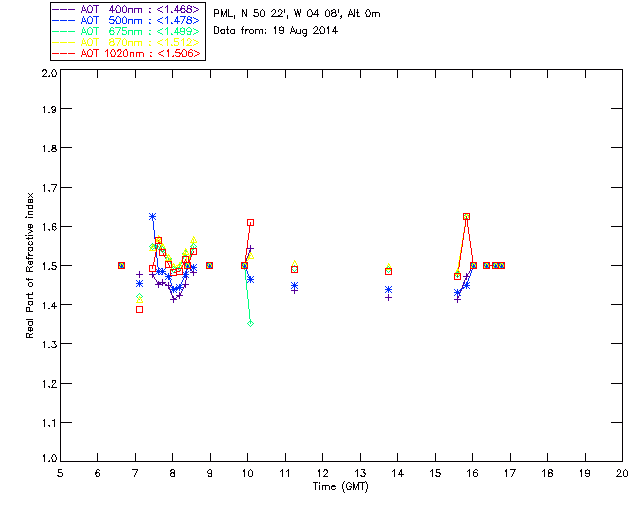
Task: Click the red square point at 1.61 just after 10 GMT
Action: (x=251, y=223)
